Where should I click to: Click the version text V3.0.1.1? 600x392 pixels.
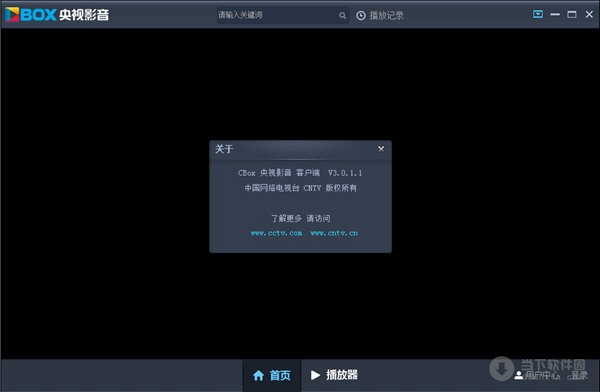pyautogui.click(x=345, y=173)
